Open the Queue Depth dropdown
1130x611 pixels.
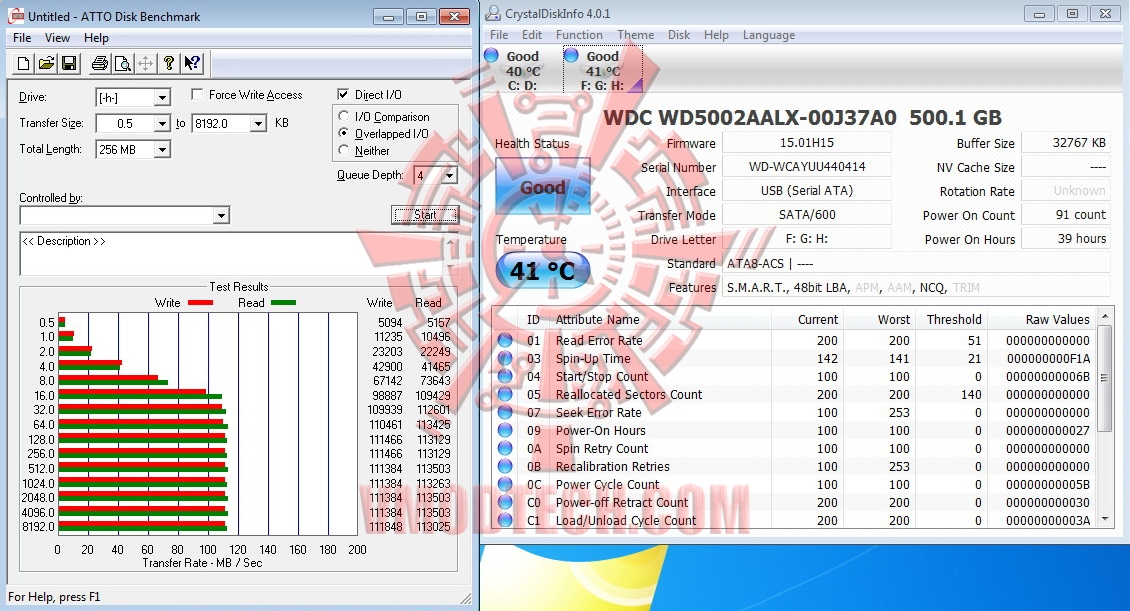[x=450, y=175]
